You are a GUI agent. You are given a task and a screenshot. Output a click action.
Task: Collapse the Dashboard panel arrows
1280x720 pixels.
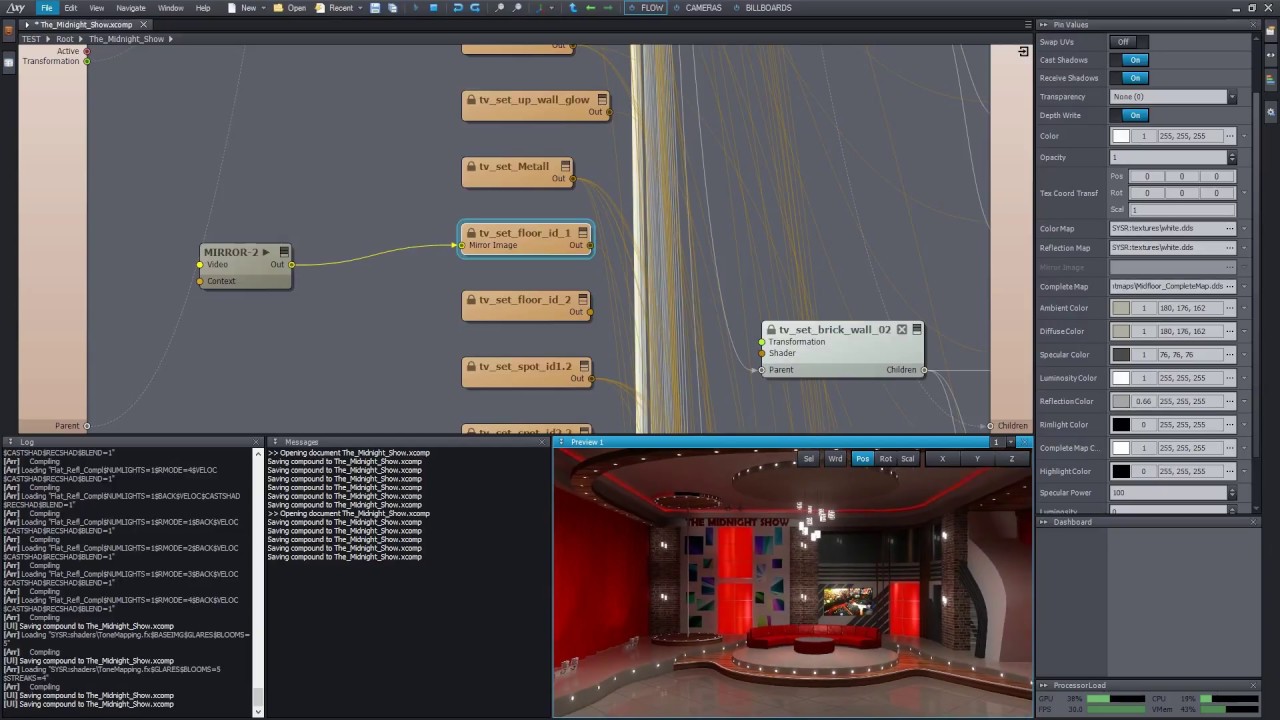pyautogui.click(x=1044, y=522)
